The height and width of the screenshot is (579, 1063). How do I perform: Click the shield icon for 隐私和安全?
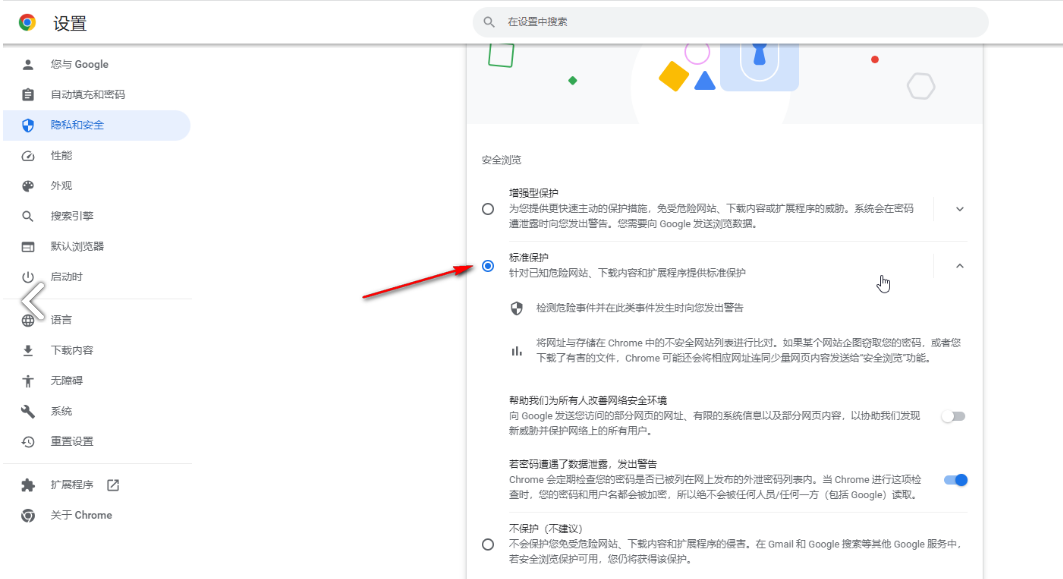[28, 125]
